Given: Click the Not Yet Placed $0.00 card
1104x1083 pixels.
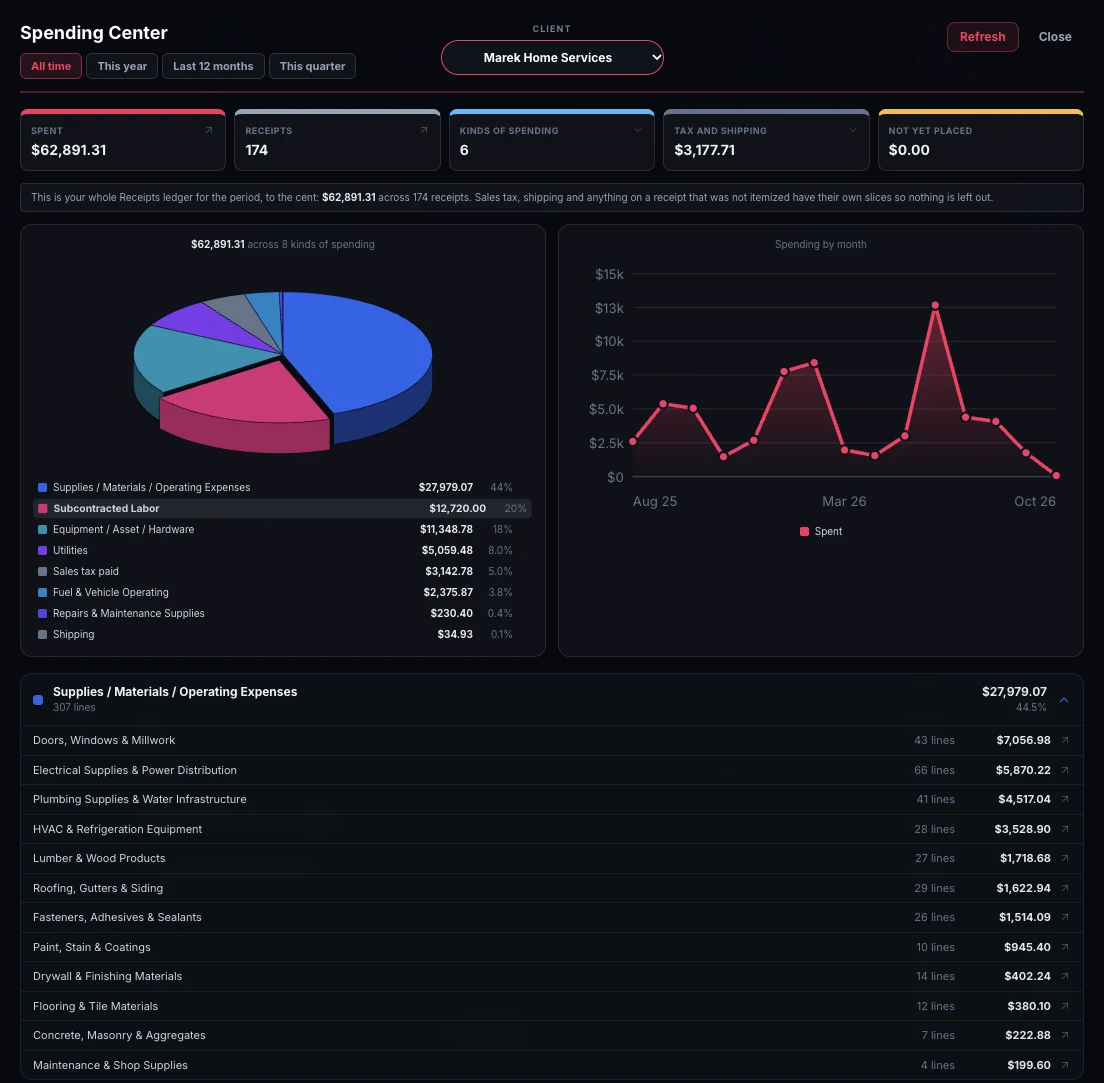Looking at the screenshot, I should point(980,141).
